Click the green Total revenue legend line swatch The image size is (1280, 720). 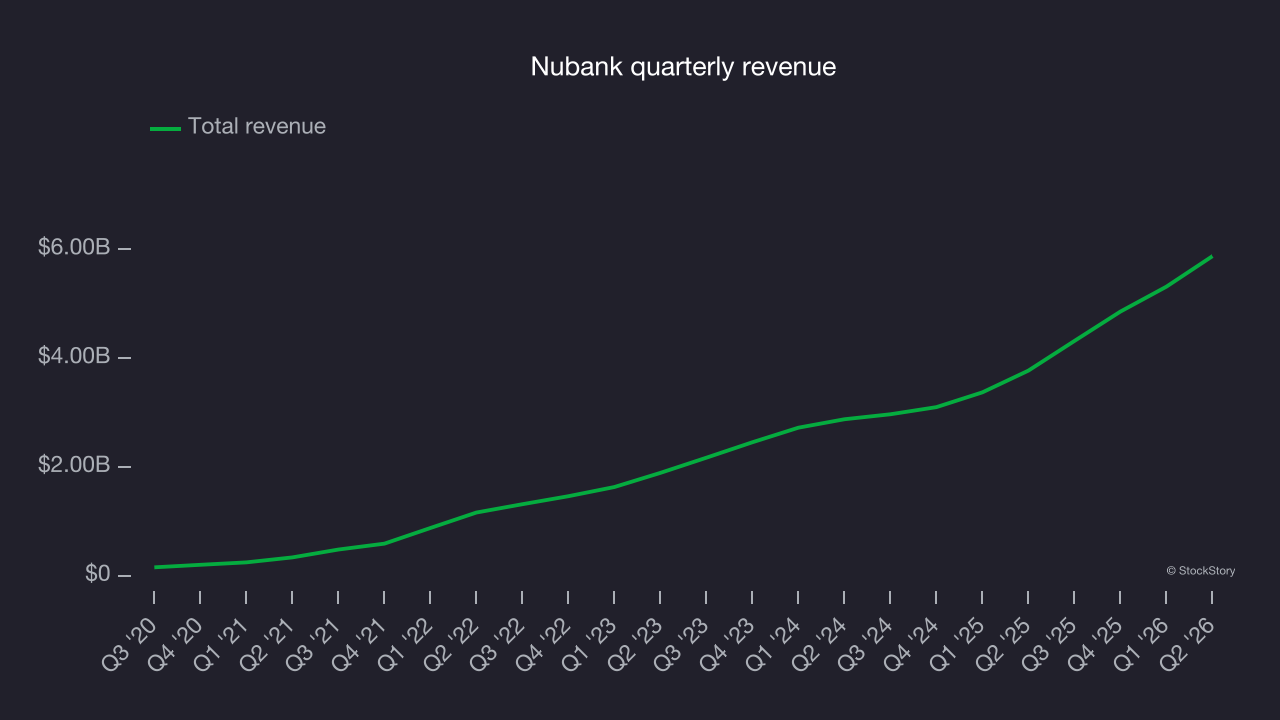(x=165, y=128)
